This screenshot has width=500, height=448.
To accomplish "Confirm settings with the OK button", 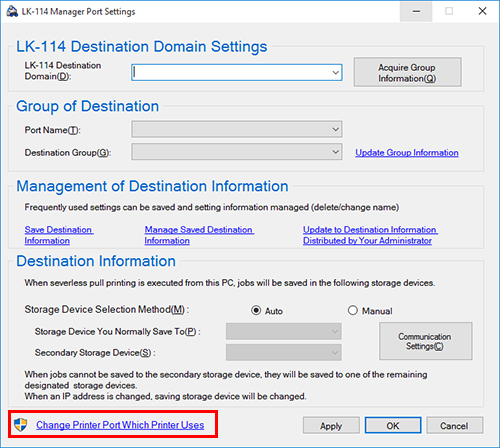I will (393, 425).
